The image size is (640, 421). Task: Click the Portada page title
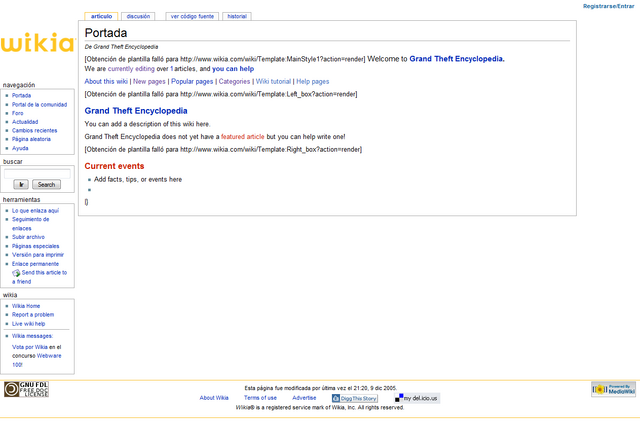106,33
